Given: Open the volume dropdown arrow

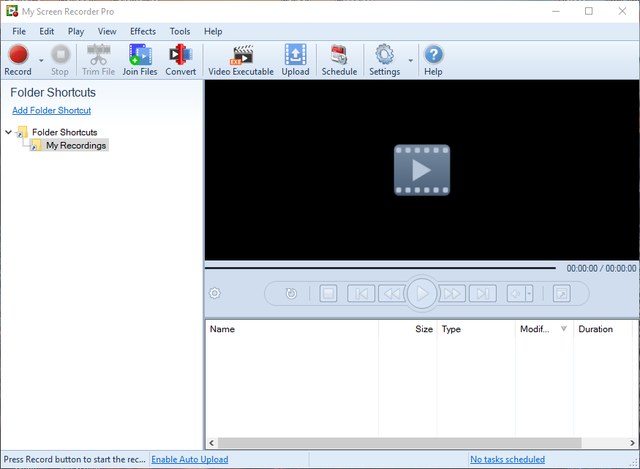Looking at the screenshot, I should coord(529,293).
